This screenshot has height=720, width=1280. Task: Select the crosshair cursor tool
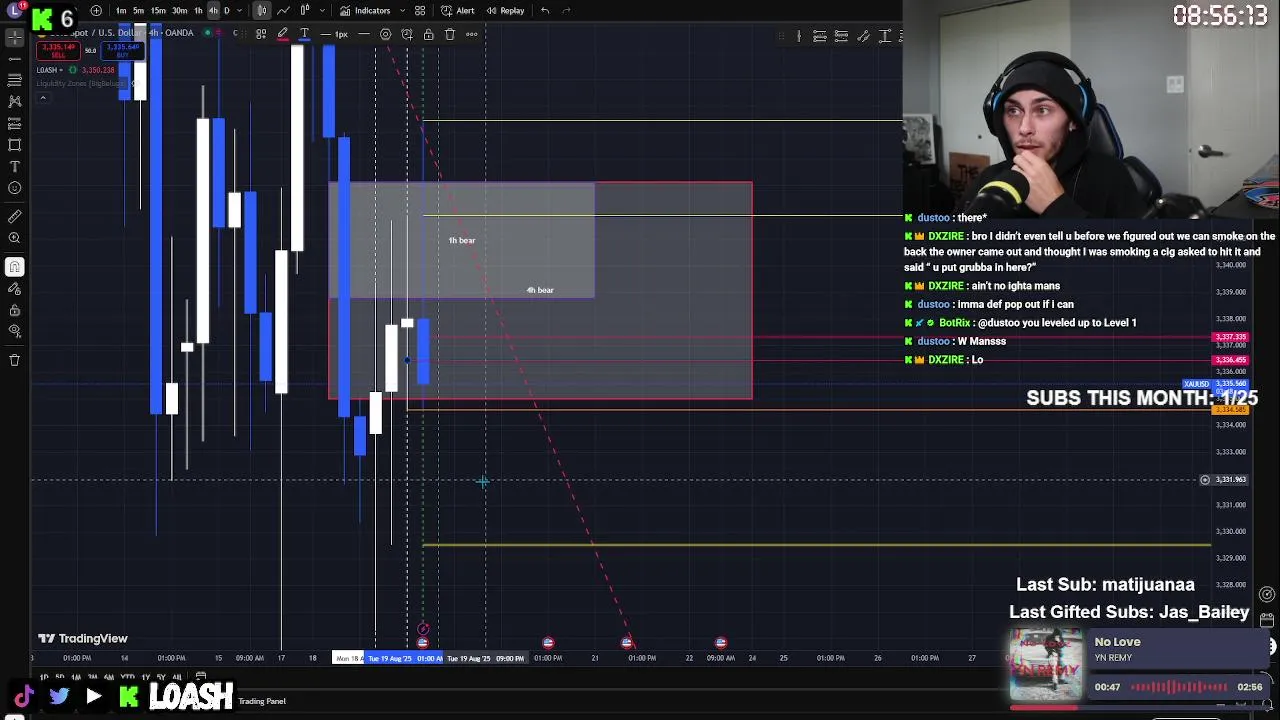pyautogui.click(x=14, y=37)
